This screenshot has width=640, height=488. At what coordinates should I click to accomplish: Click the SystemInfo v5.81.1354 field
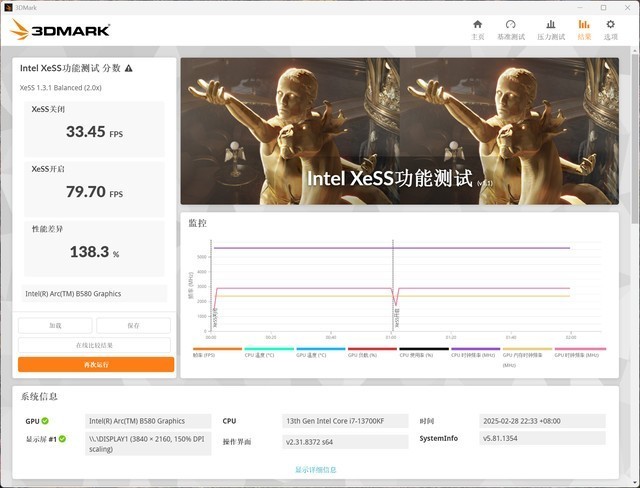[x=542, y=438]
